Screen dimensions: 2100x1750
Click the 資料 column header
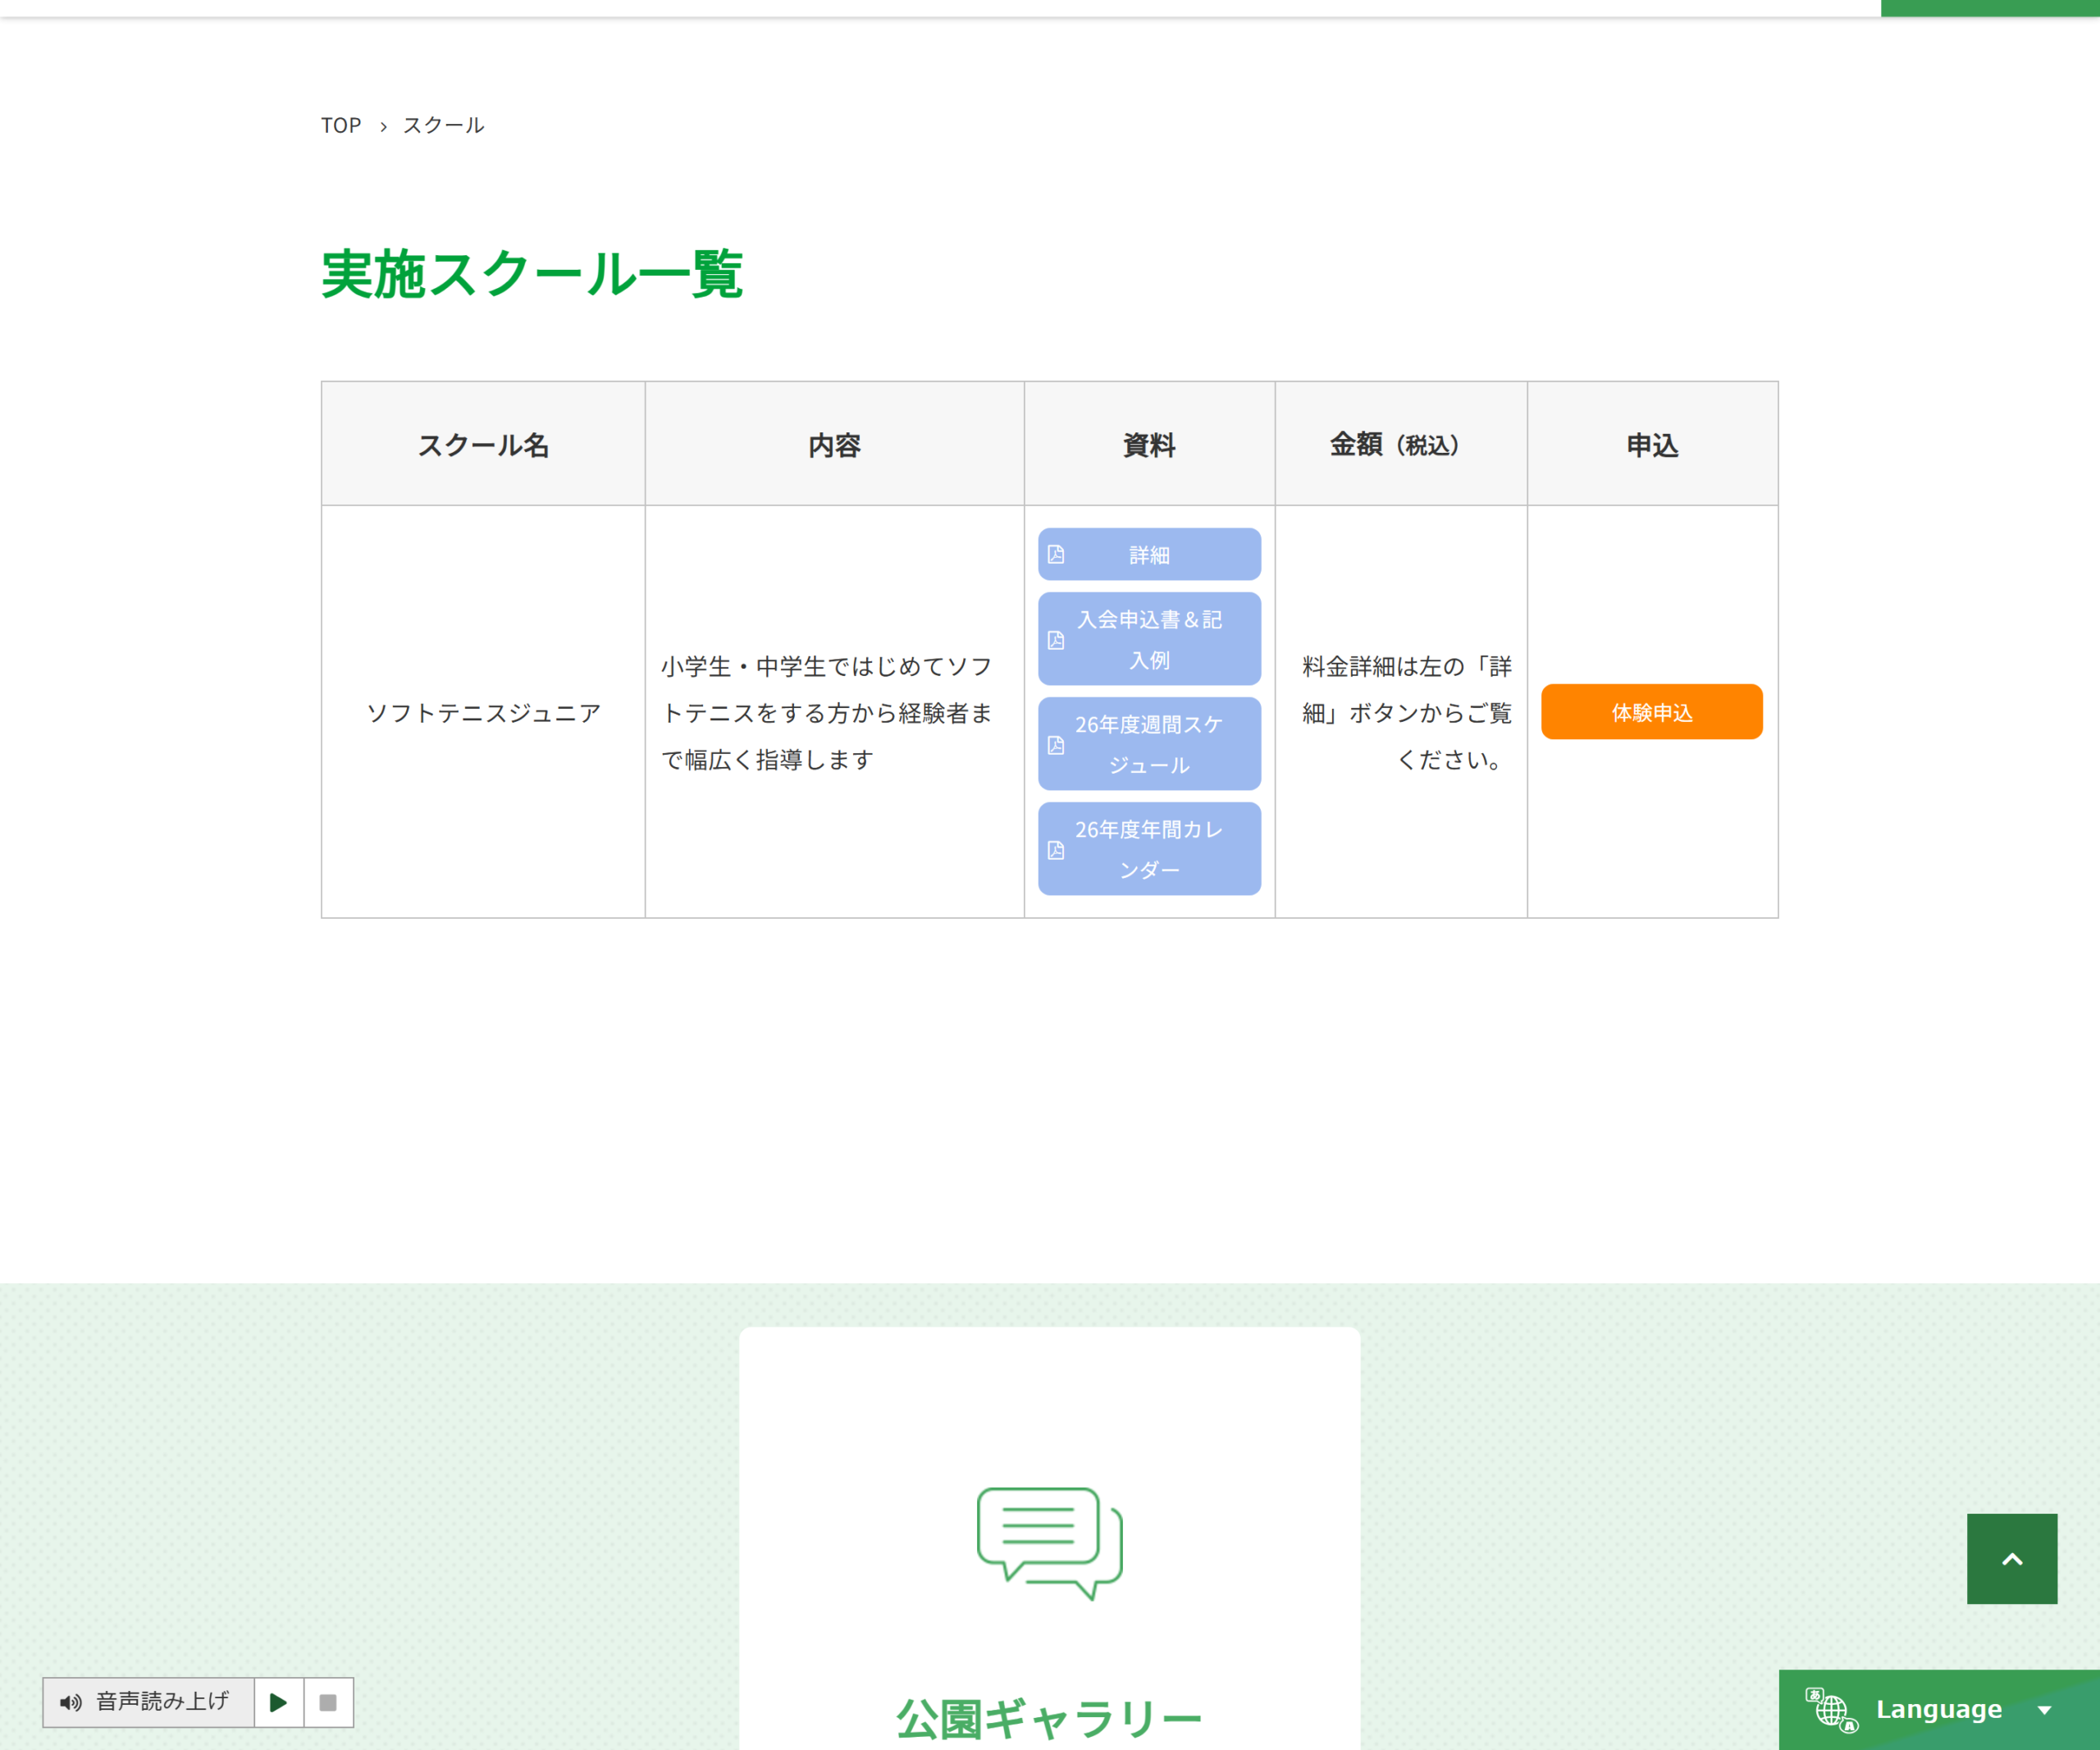coord(1149,444)
